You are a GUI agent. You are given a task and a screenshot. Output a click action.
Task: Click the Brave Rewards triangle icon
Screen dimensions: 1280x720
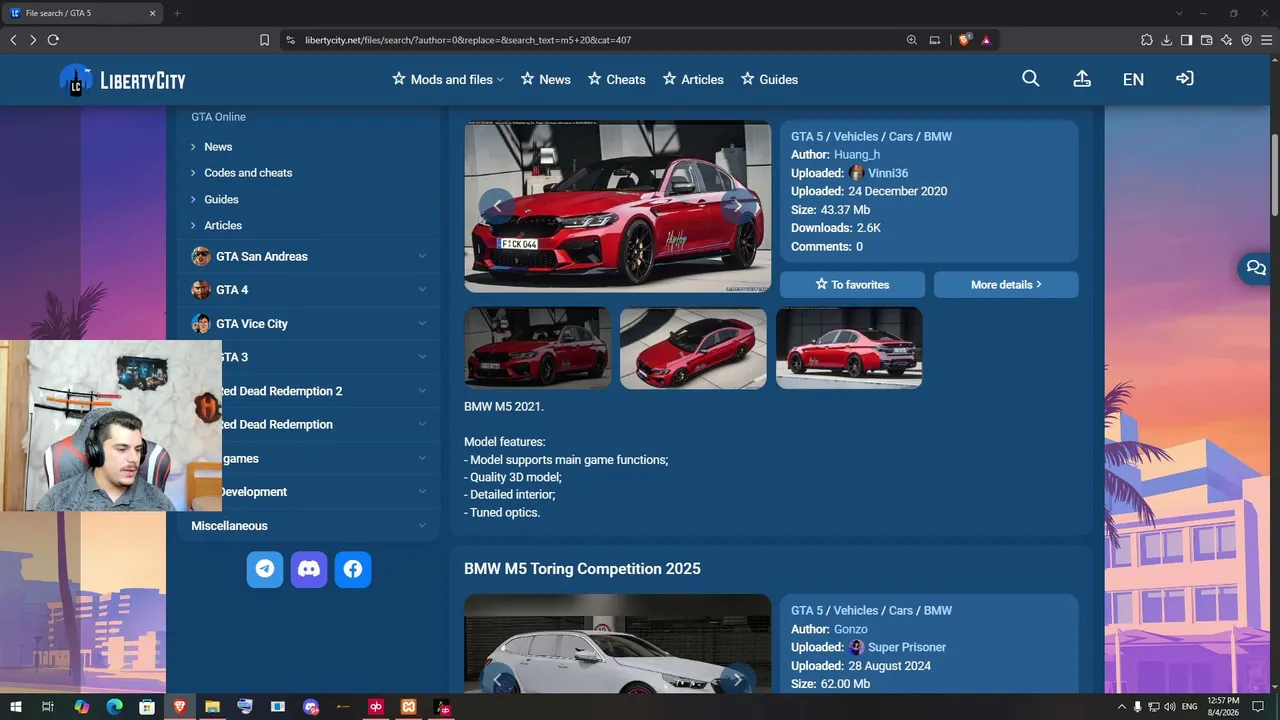986,40
